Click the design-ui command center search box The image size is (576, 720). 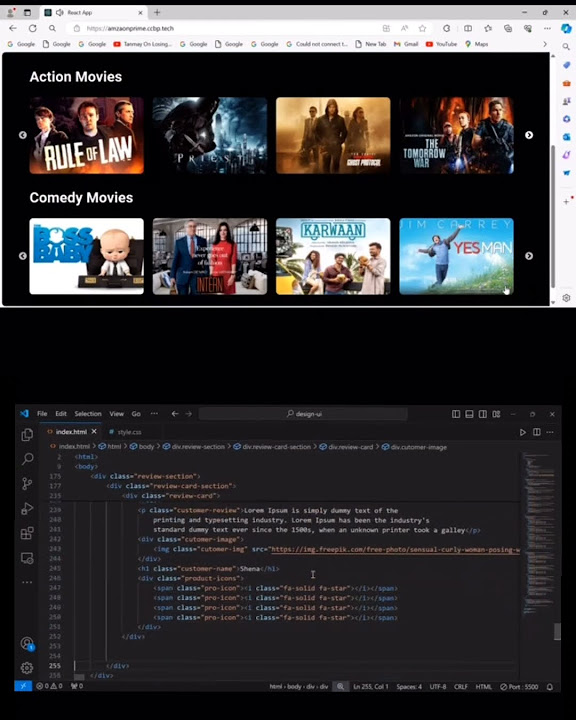point(303,414)
